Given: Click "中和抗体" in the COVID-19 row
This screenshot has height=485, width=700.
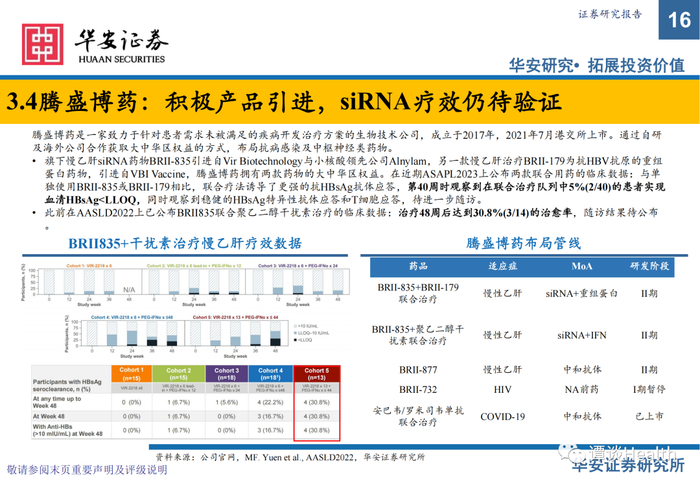Looking at the screenshot, I should tap(582, 416).
